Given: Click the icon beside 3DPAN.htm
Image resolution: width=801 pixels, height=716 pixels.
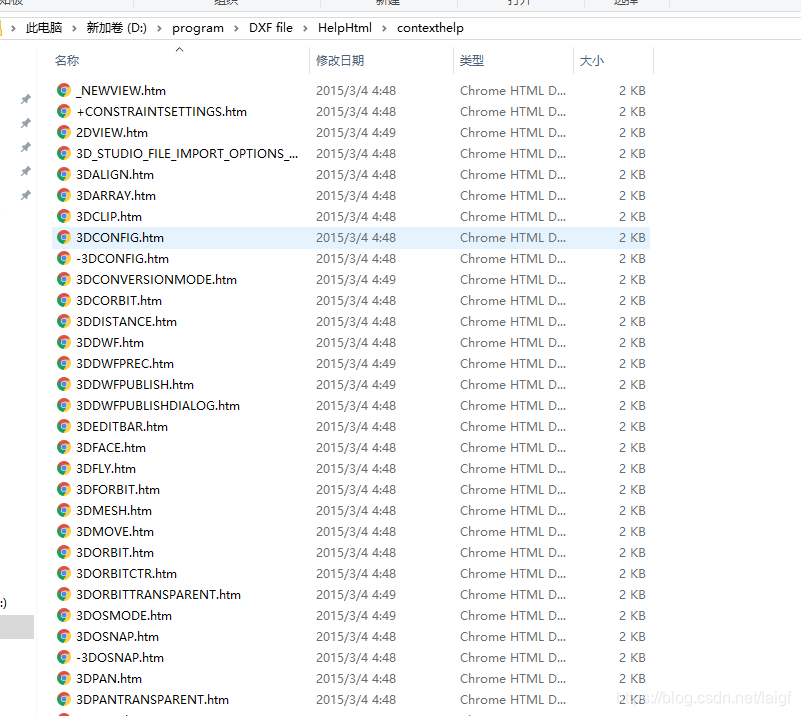Looking at the screenshot, I should tap(64, 678).
